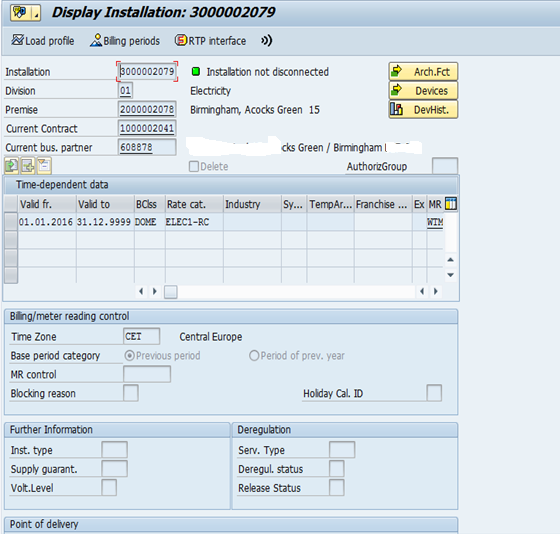Follow the Premise number 200002078 link
The image size is (560, 534).
[147, 109]
